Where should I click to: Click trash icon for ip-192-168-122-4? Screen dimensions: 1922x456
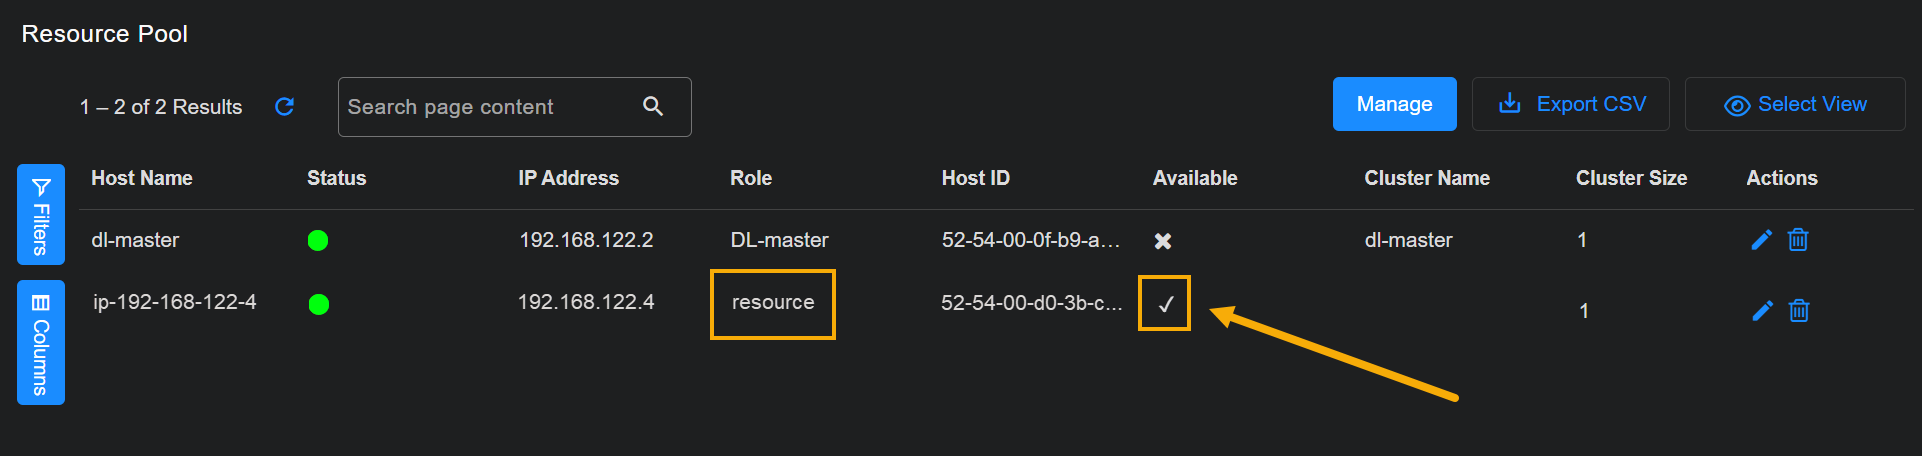1799,311
